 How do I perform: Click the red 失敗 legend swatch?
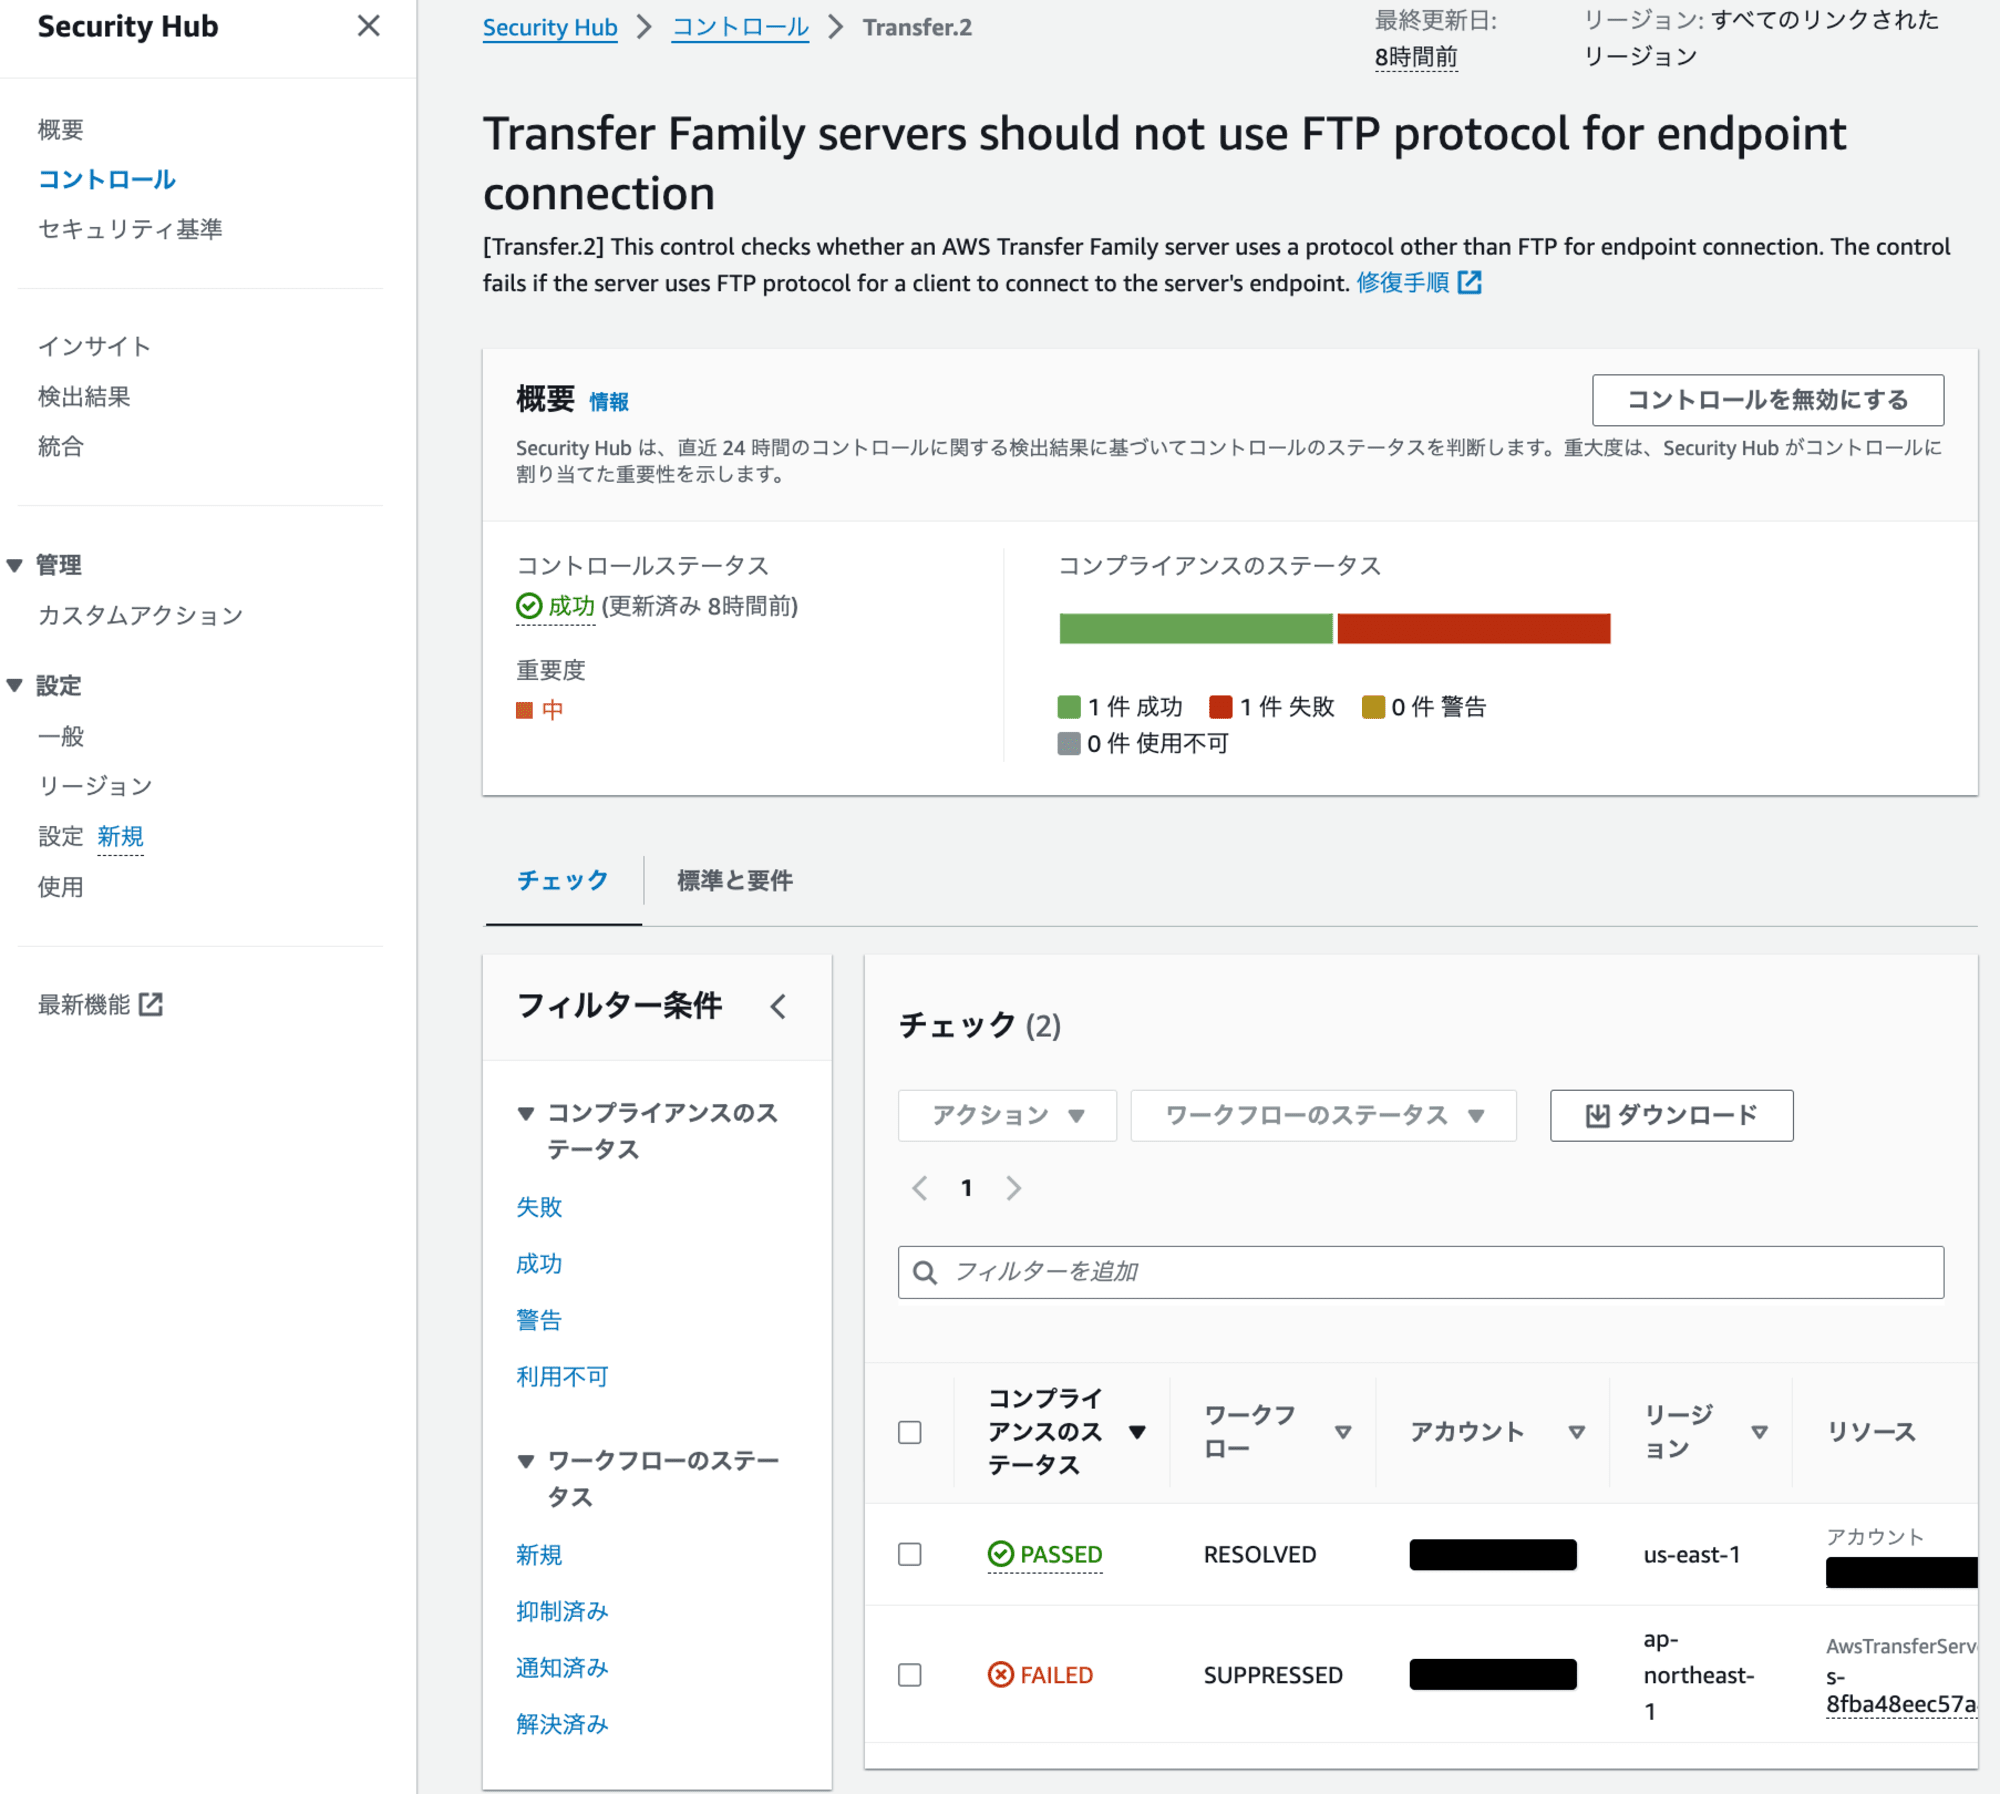tap(1221, 707)
